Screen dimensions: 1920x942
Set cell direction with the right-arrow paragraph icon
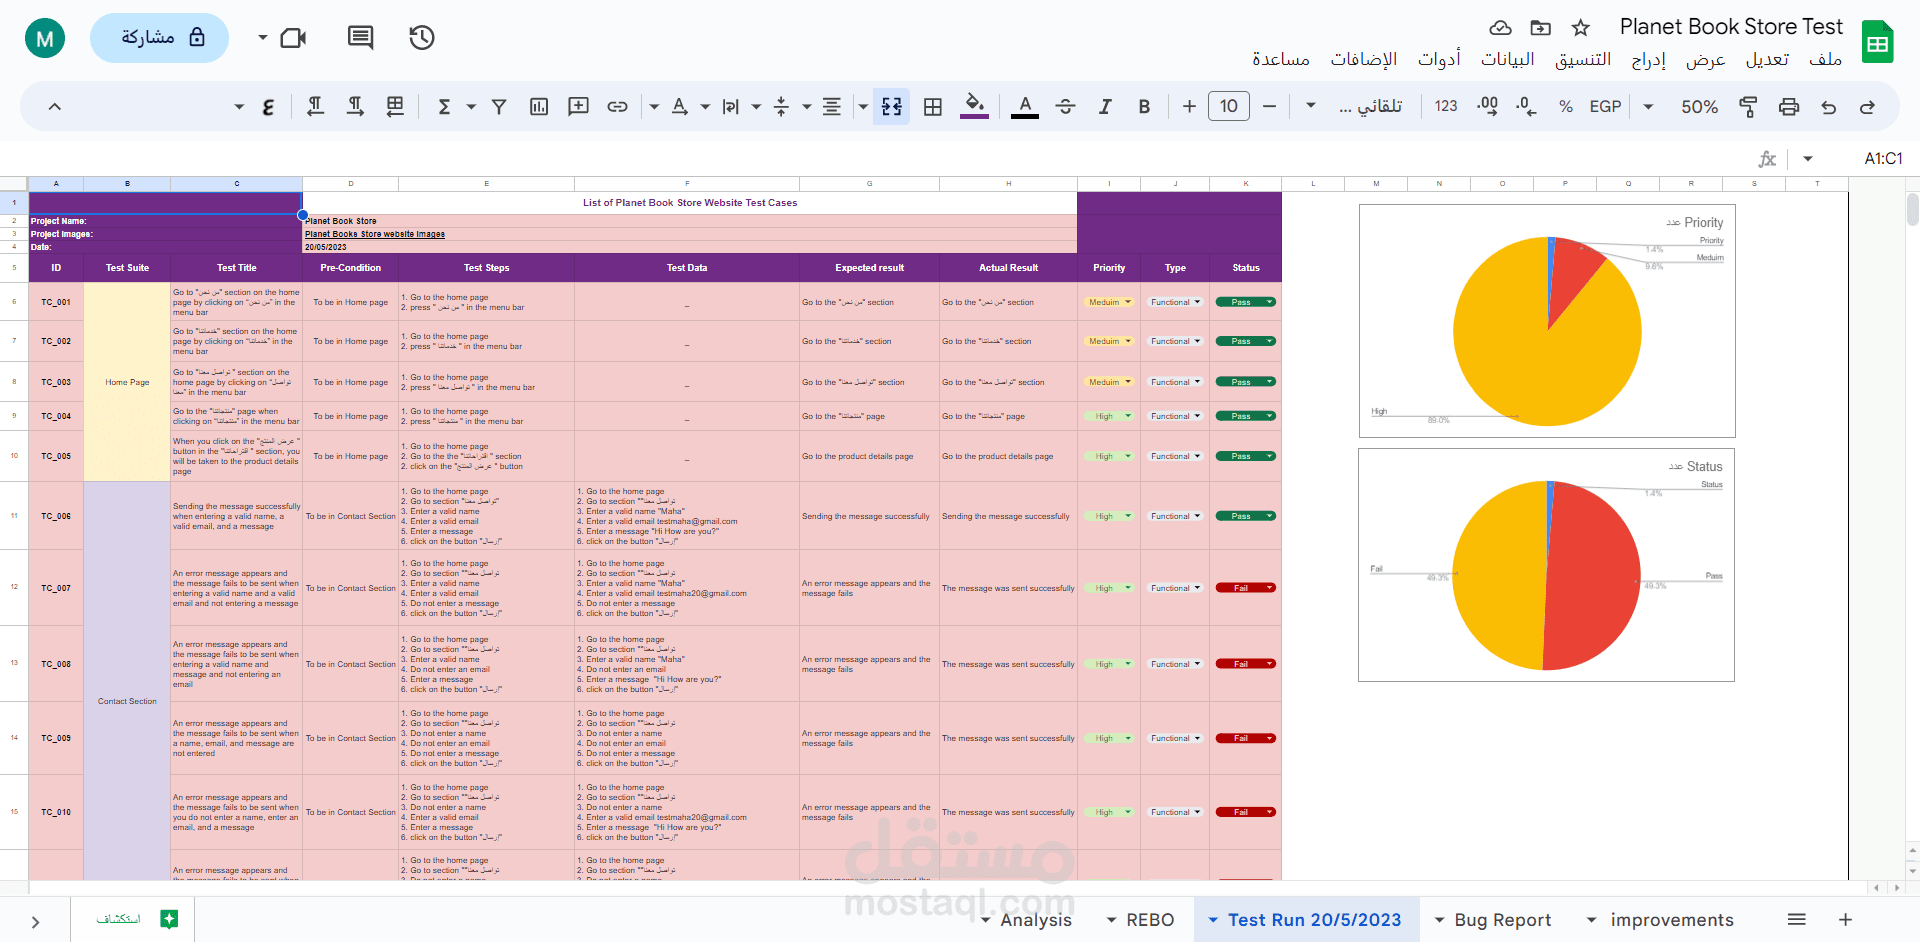[x=355, y=107]
